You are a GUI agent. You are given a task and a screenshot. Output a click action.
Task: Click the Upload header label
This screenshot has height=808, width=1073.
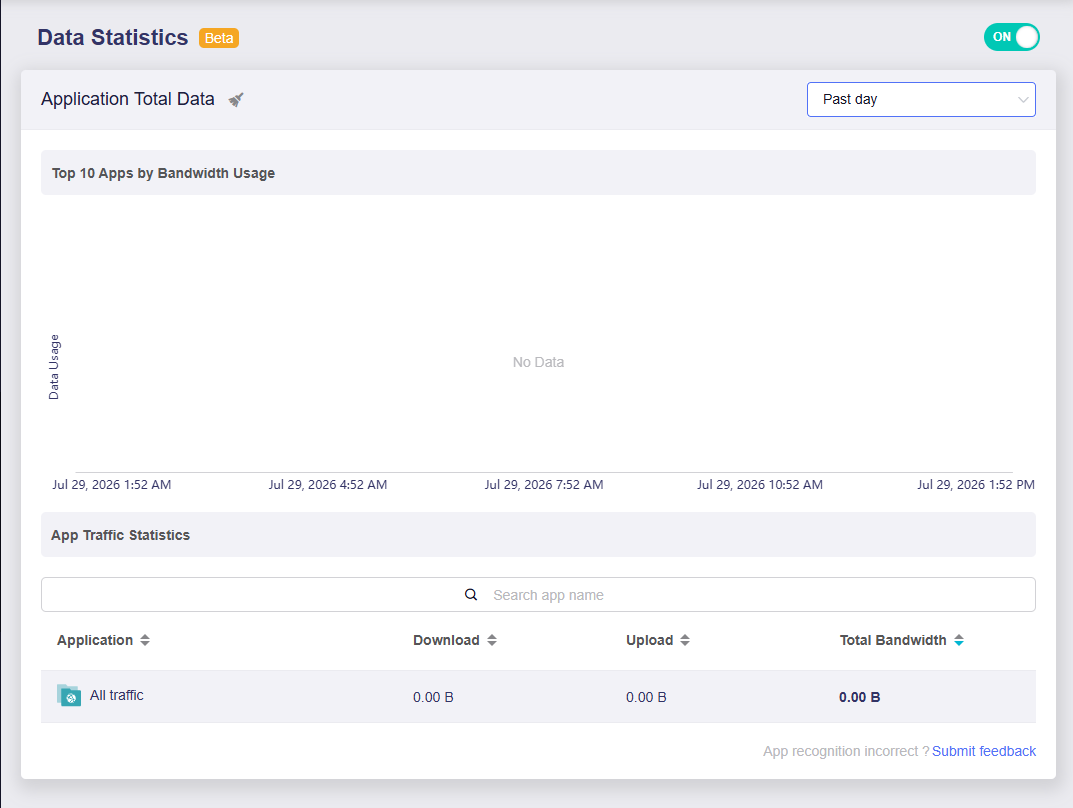[649, 640]
